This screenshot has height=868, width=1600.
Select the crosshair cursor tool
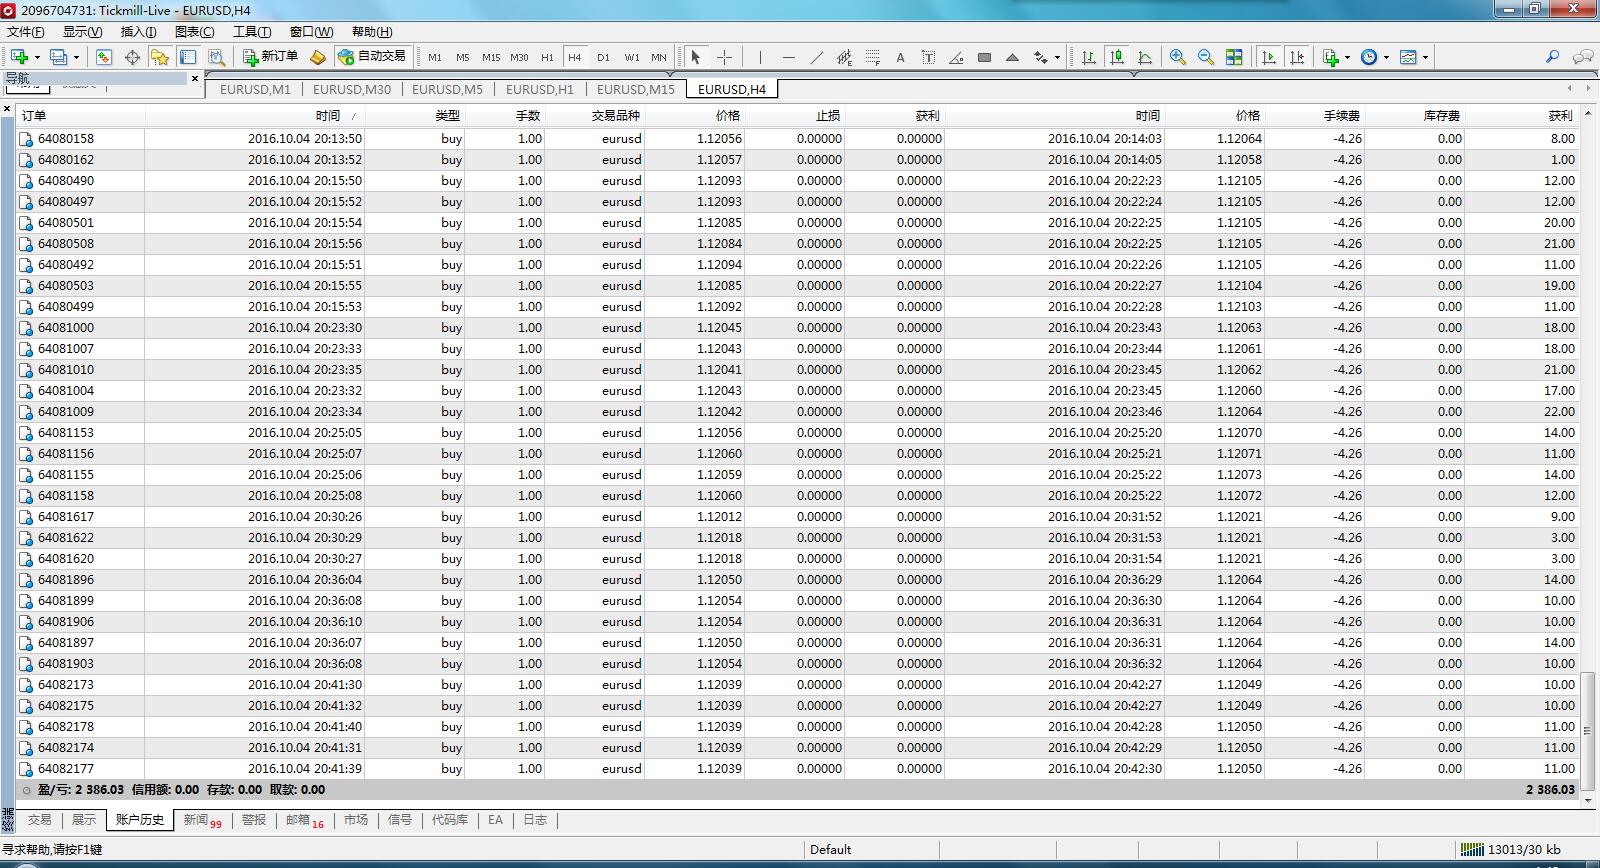click(x=725, y=57)
